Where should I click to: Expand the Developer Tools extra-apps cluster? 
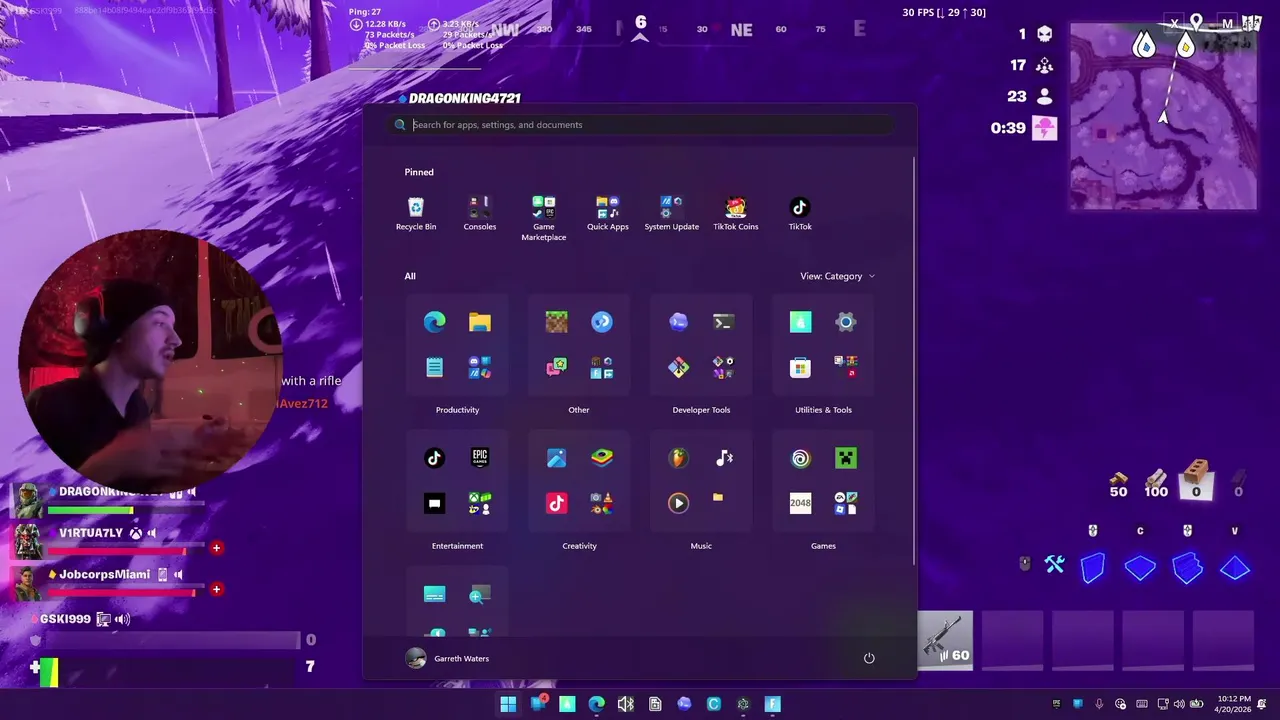724,367
